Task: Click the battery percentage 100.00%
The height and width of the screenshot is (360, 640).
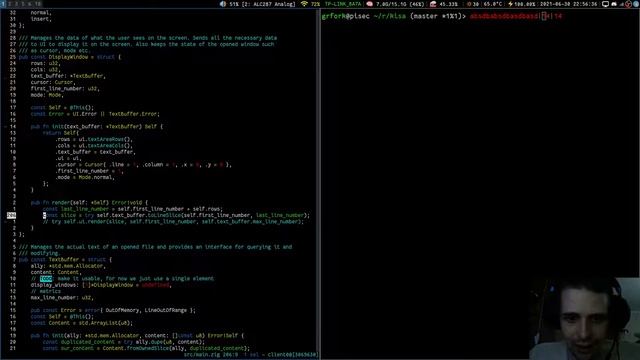Action: click(524, 4)
